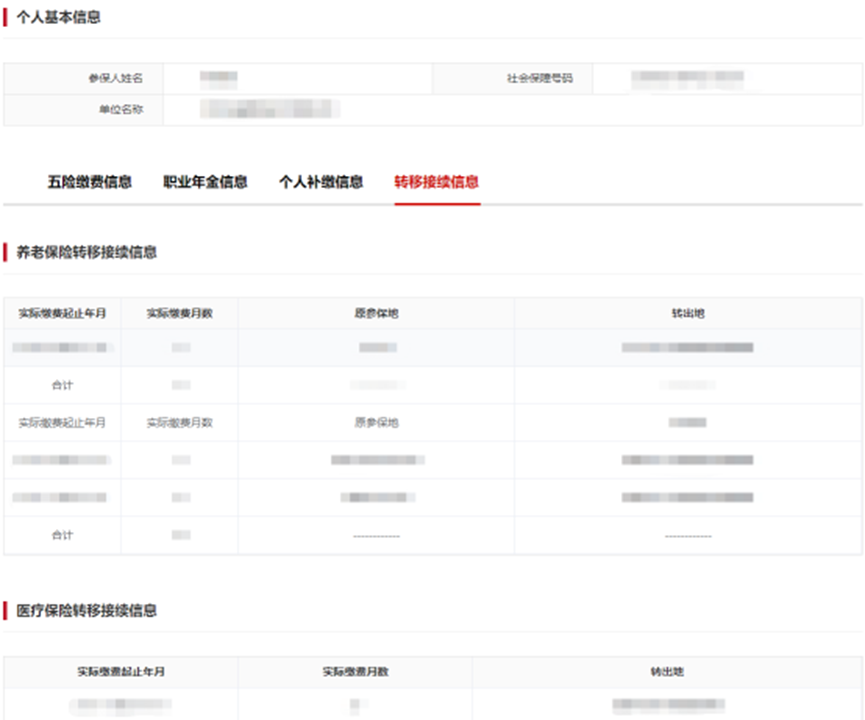This screenshot has width=865, height=720.
Task: Click 实际缴费月数 header in medical insurance table
Action: tap(355, 672)
